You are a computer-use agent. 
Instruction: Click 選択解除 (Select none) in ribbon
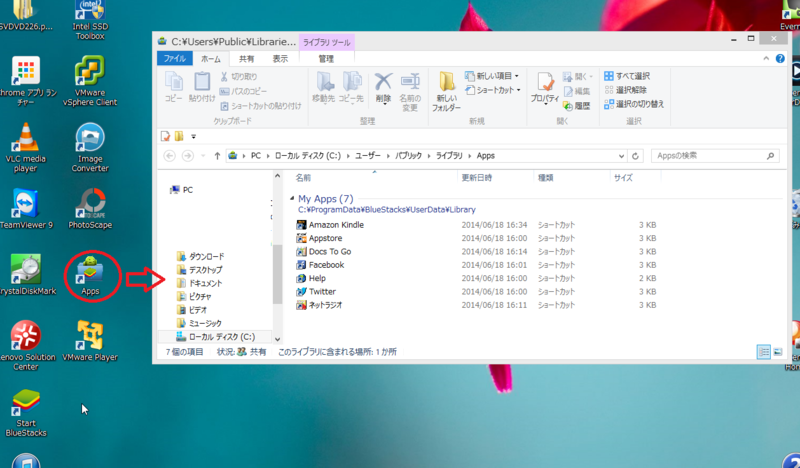click(x=626, y=90)
